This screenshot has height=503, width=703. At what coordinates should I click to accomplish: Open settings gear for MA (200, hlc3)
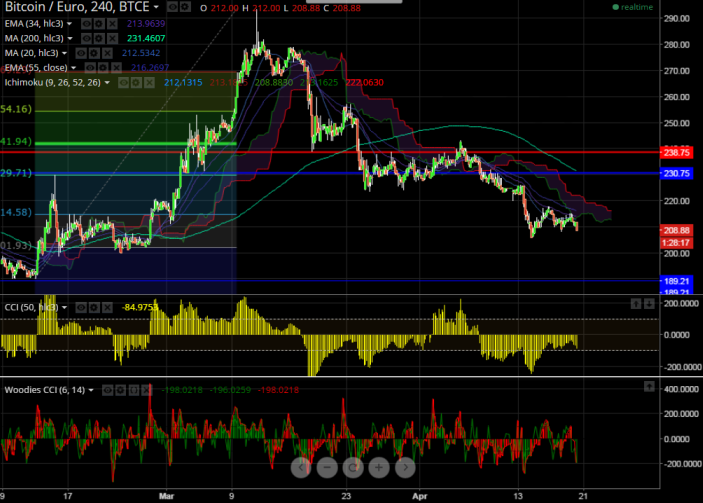99,38
